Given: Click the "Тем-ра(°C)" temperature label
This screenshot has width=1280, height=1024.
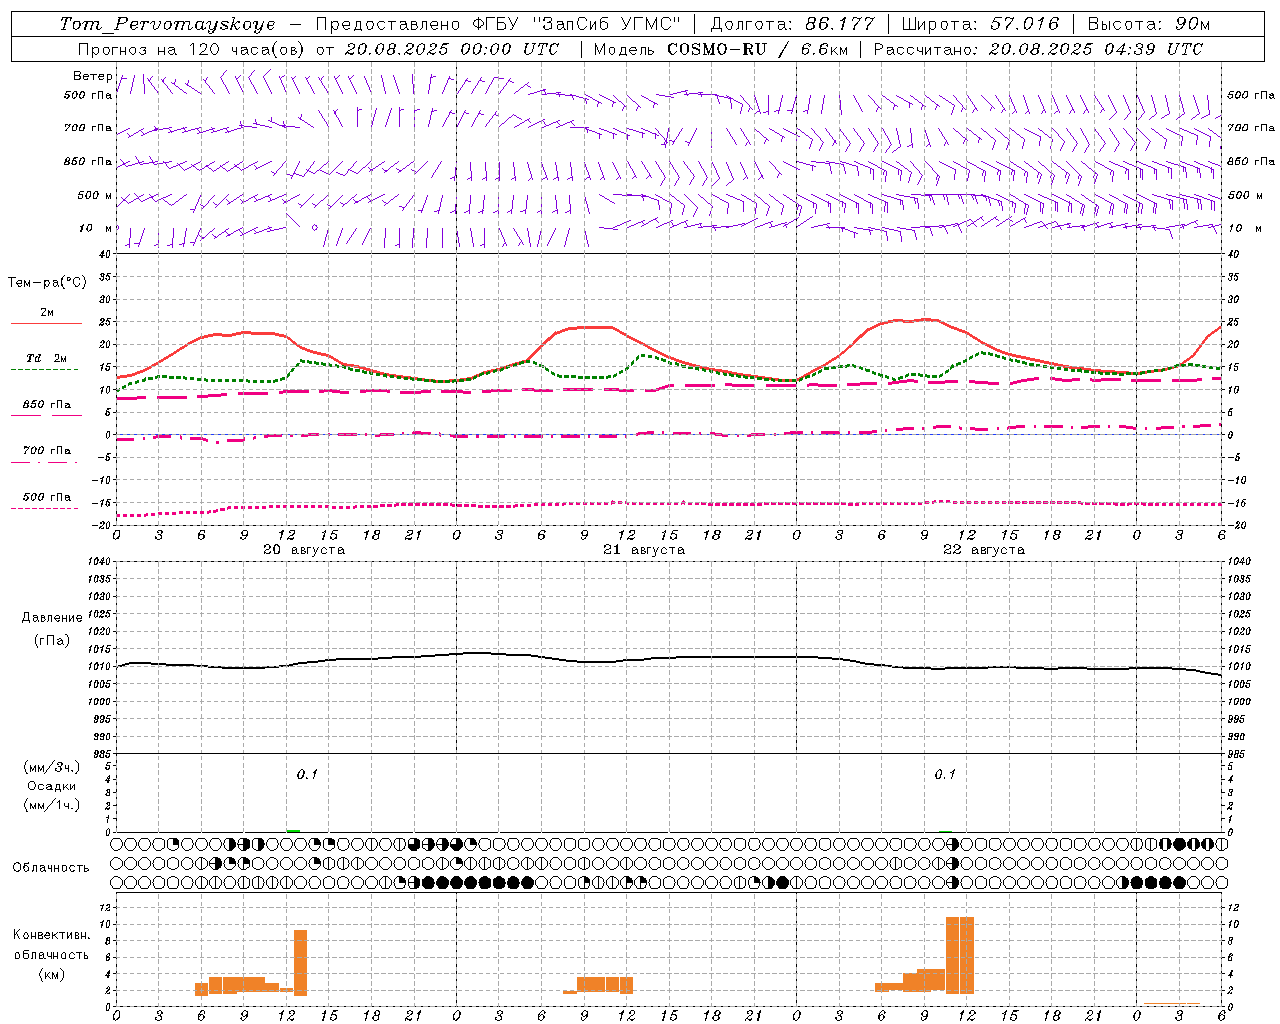Looking at the screenshot, I should coord(47,283).
